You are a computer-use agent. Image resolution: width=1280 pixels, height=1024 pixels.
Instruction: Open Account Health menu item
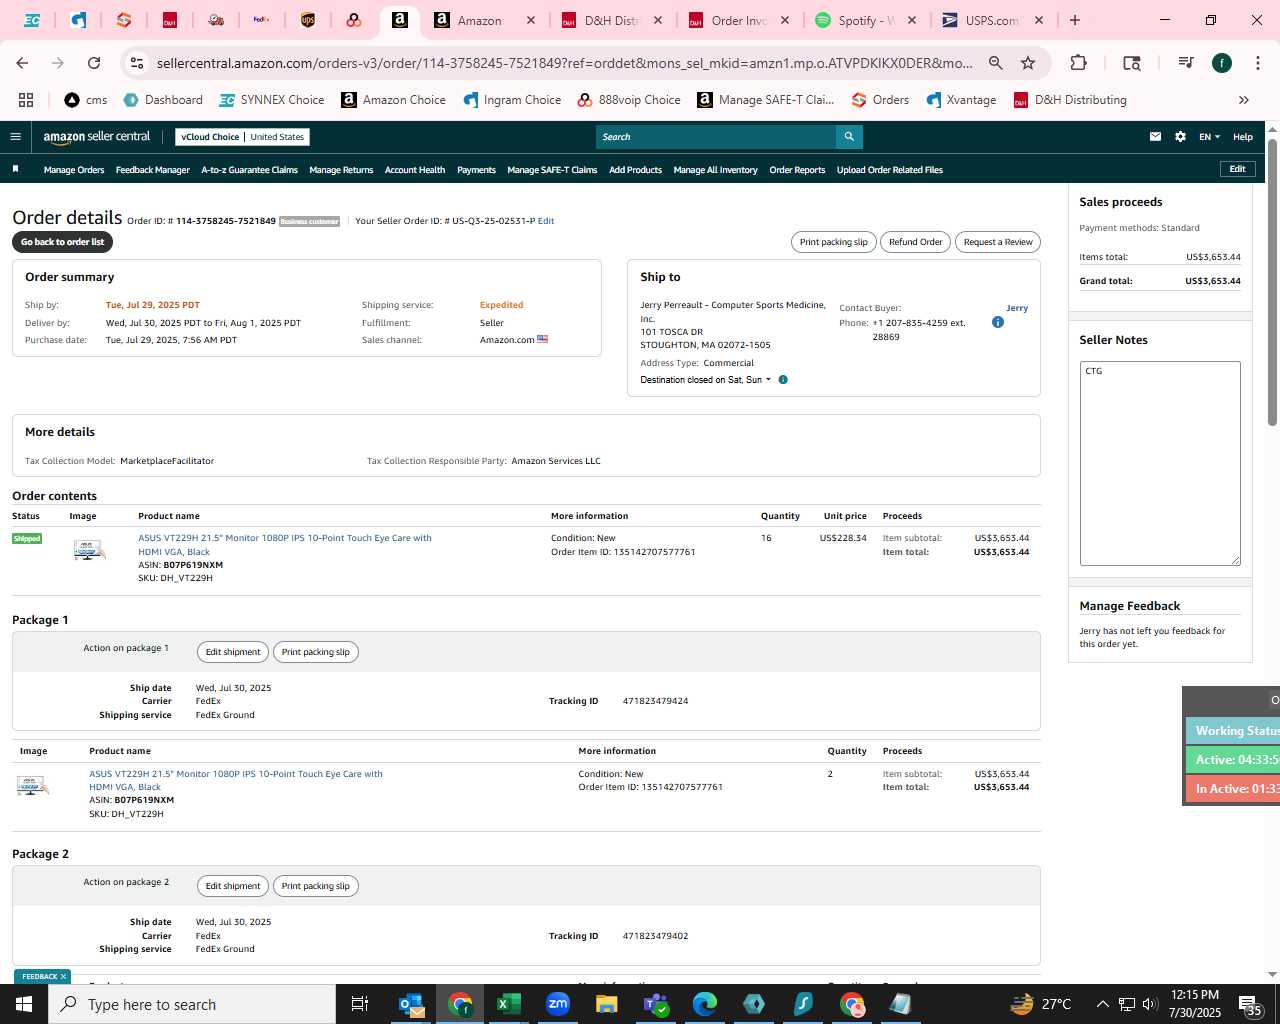415,170
